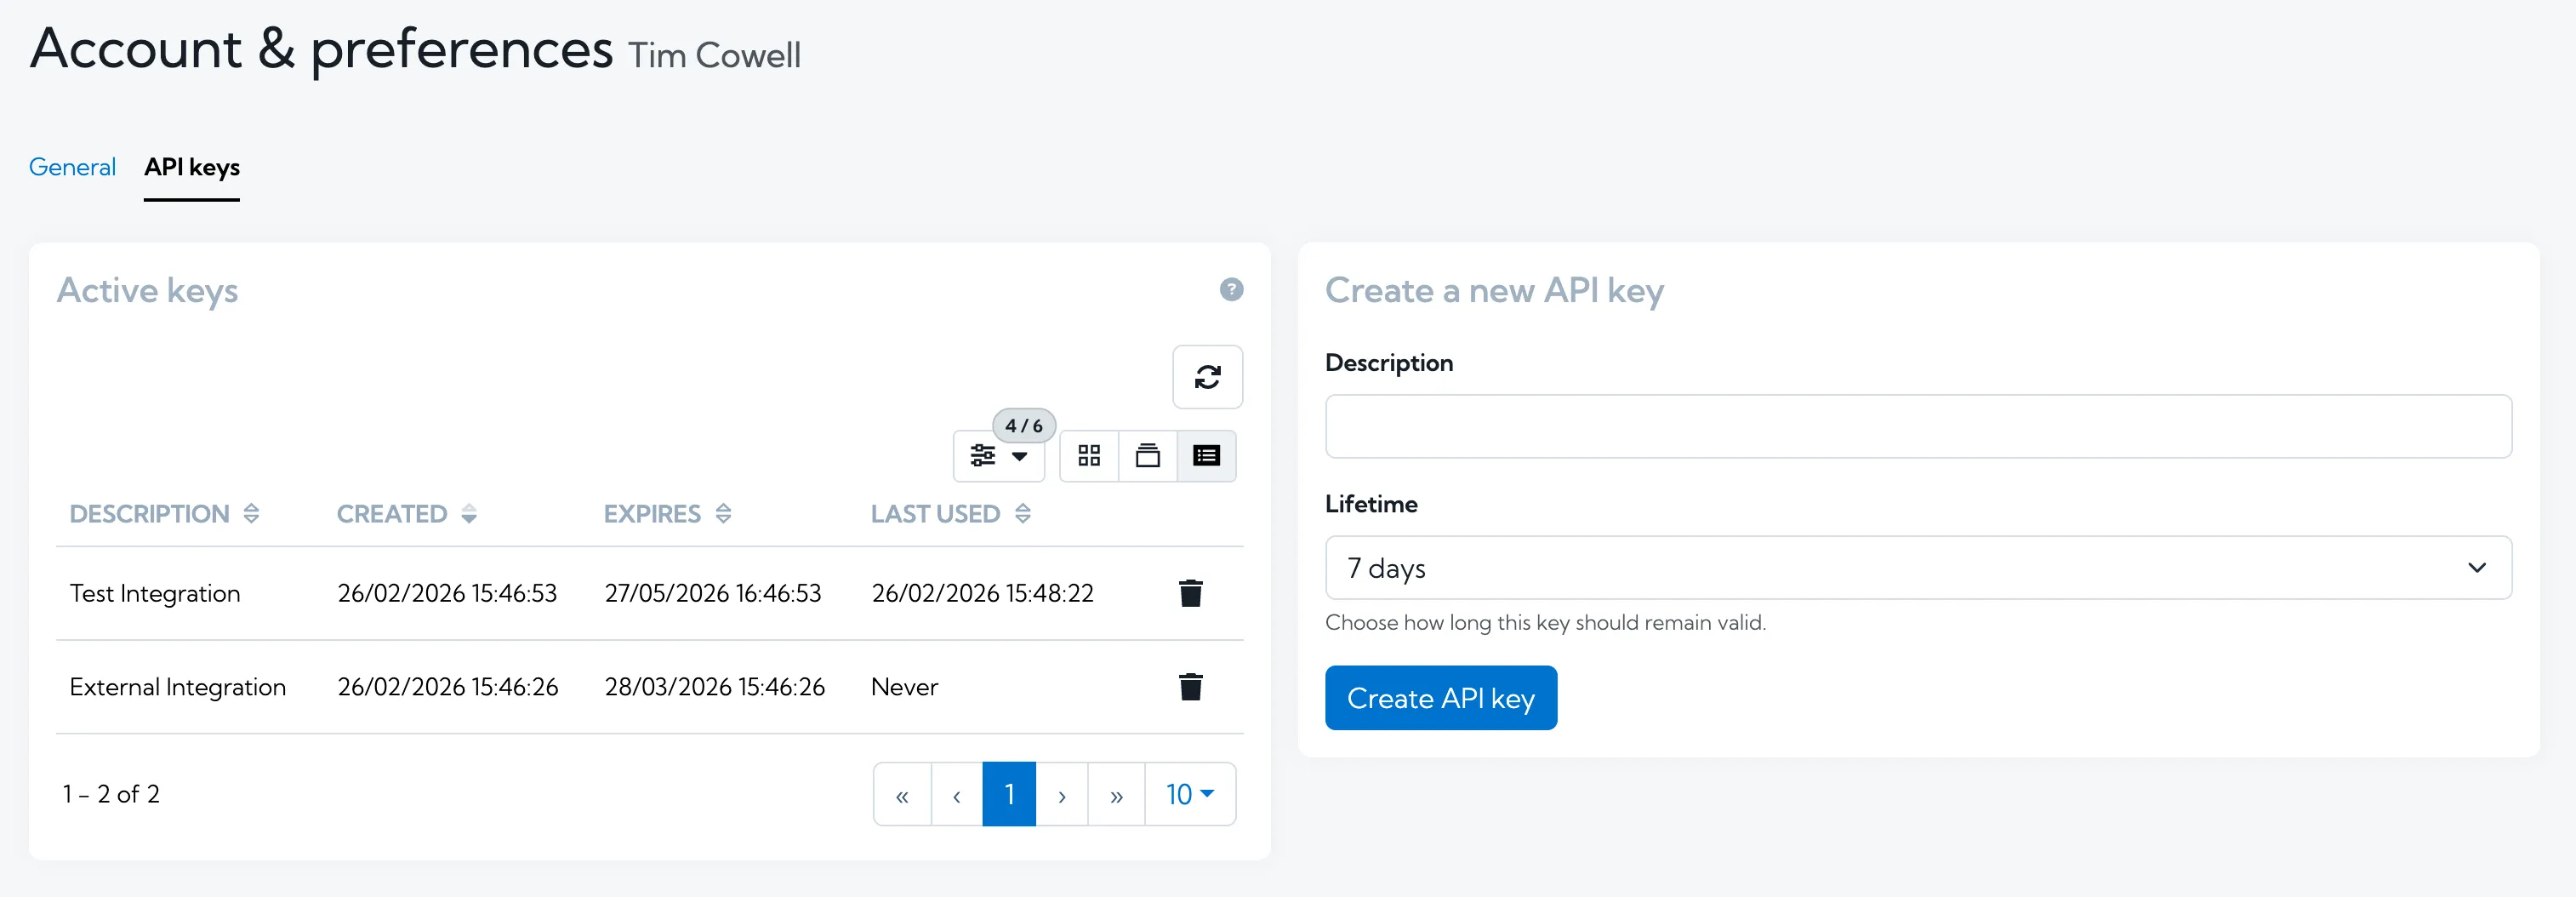Switch to grid view layout
This screenshot has height=897, width=2576.
pyautogui.click(x=1088, y=456)
